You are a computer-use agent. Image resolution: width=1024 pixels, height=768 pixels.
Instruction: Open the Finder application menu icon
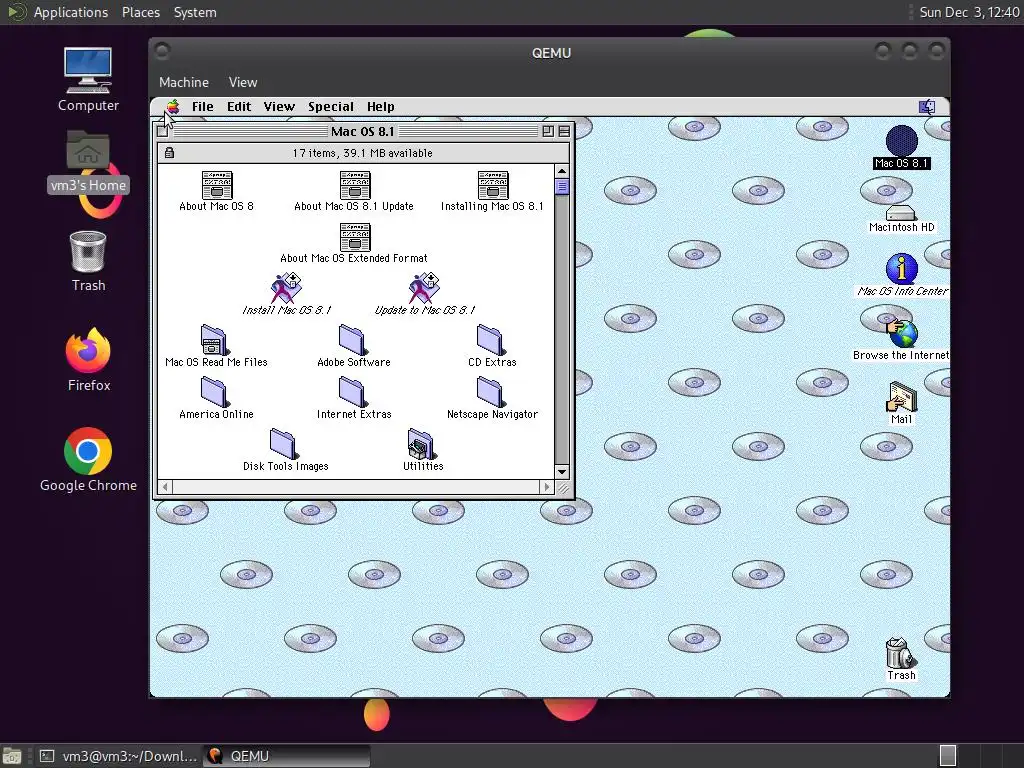click(x=927, y=106)
